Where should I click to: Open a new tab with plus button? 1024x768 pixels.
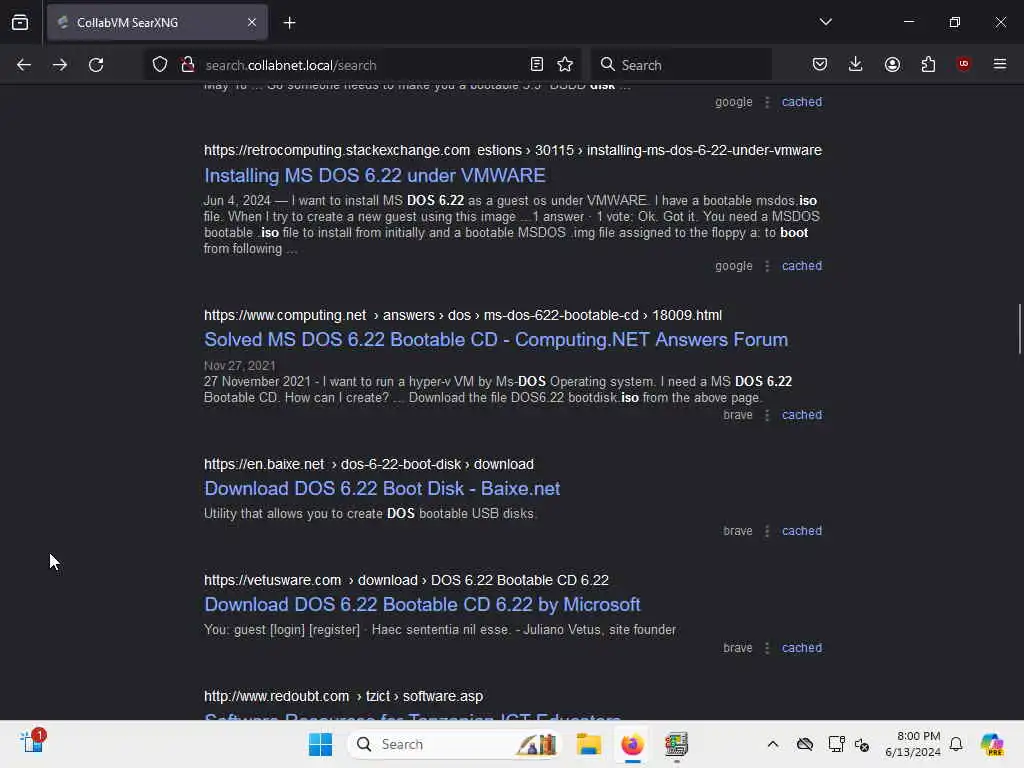pos(289,23)
